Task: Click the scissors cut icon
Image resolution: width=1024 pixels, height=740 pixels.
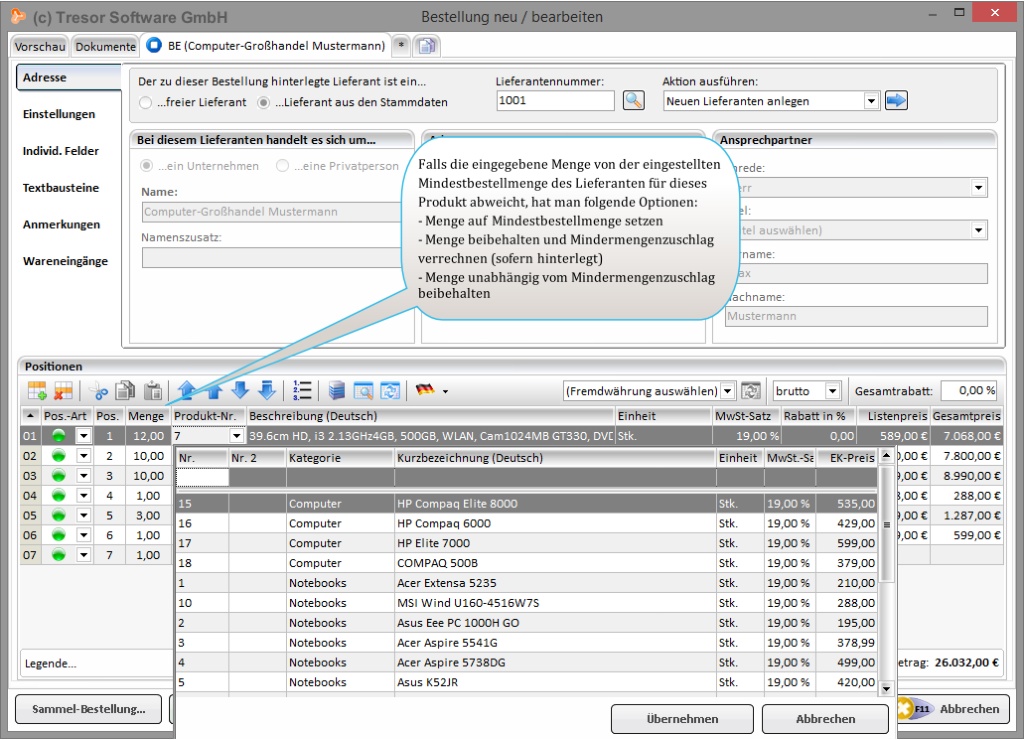Action: click(x=98, y=391)
